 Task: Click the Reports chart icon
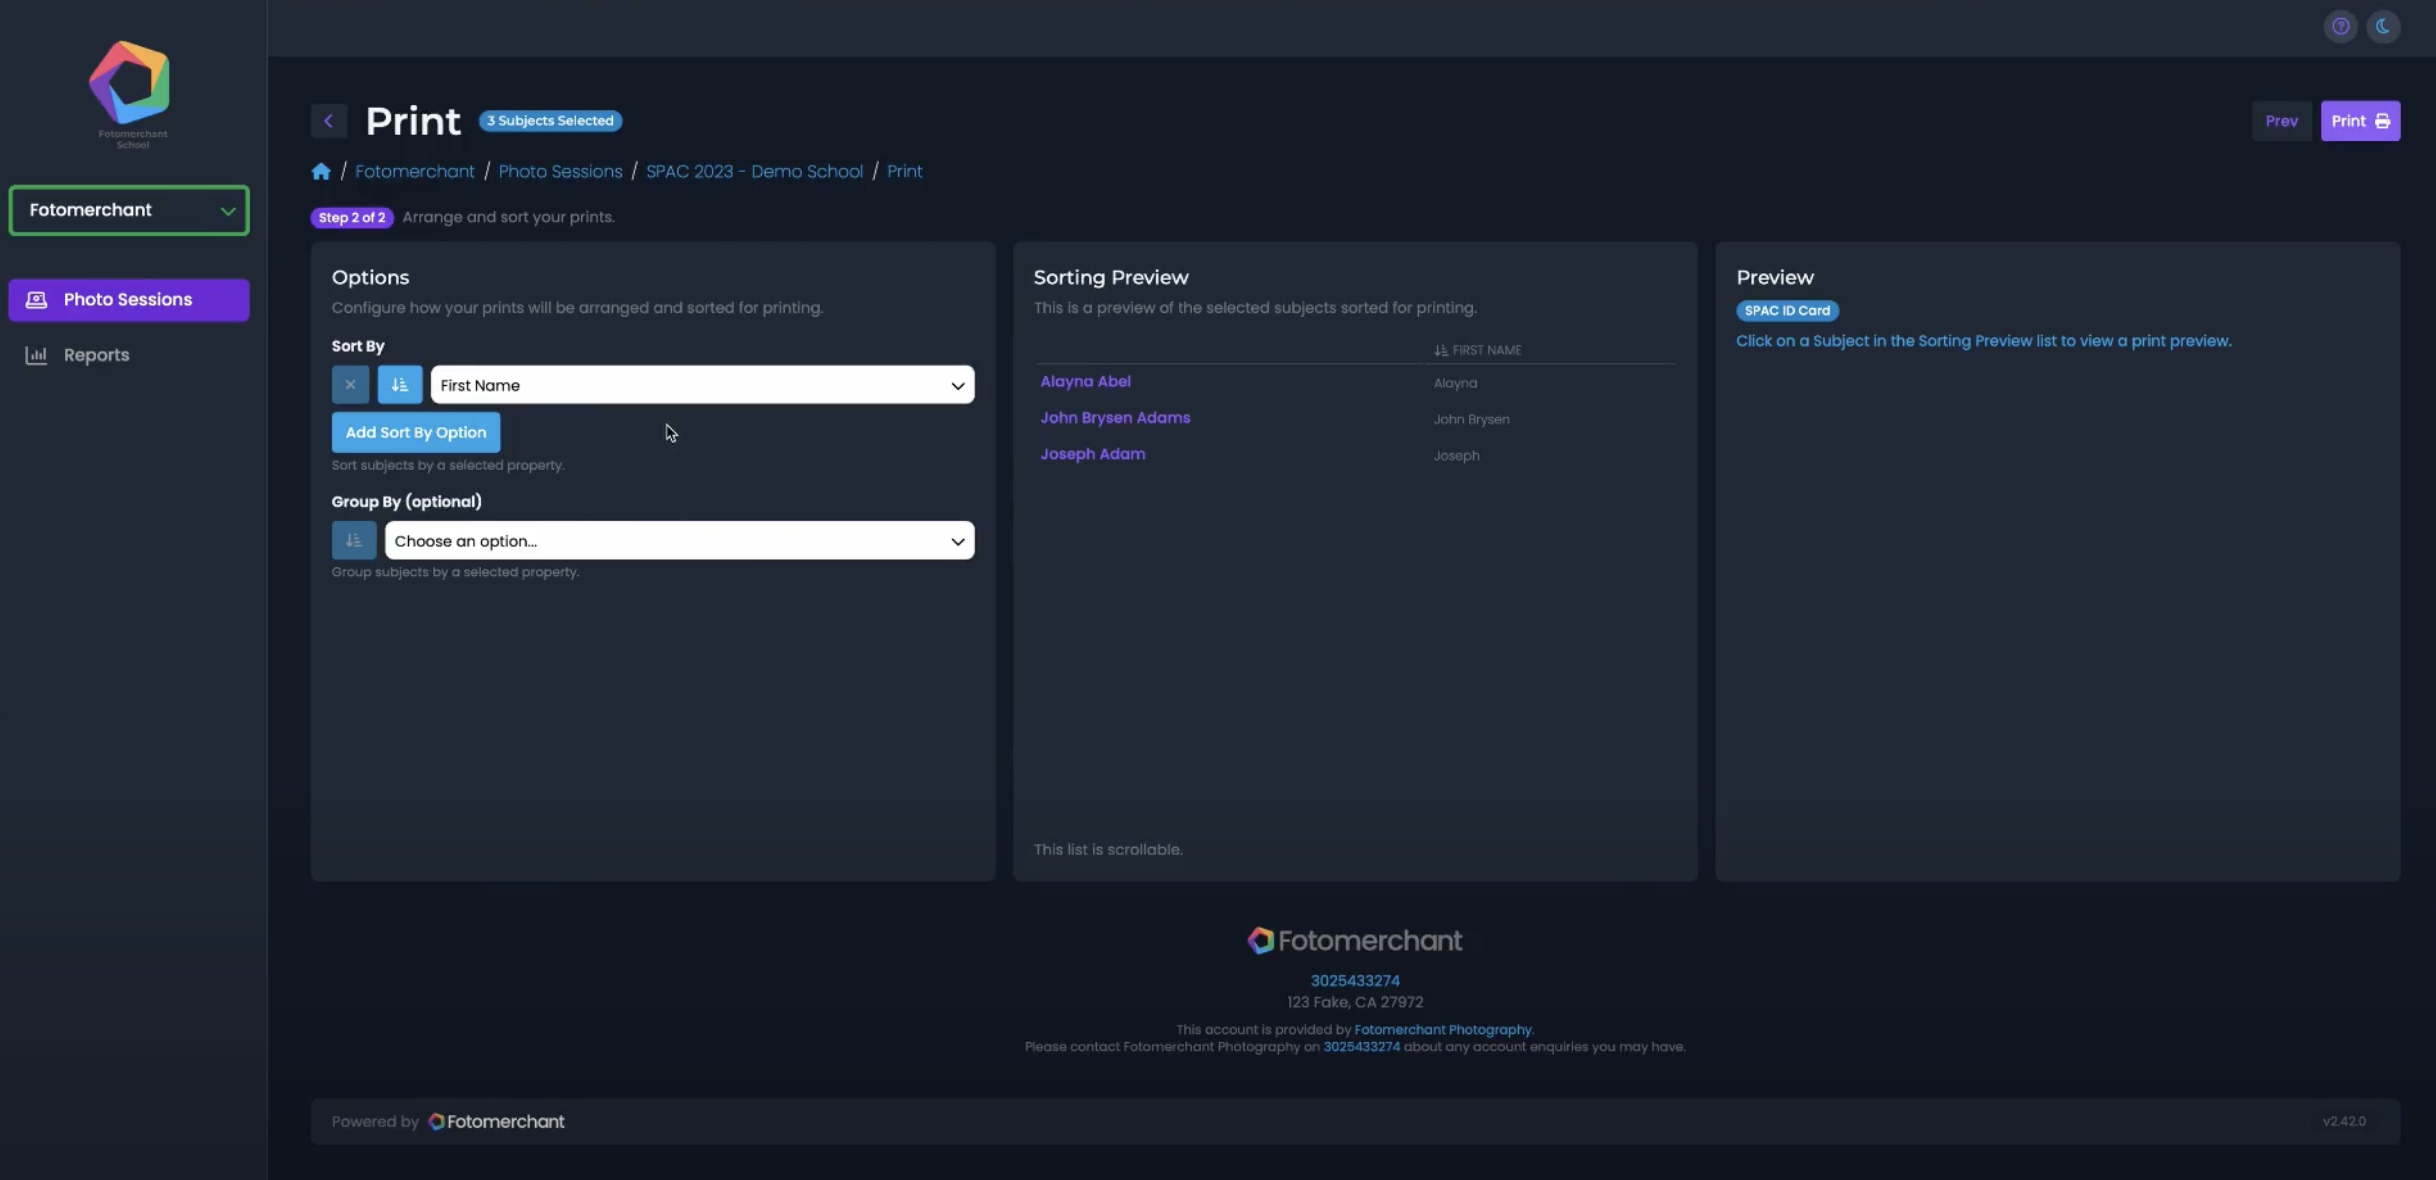pyautogui.click(x=36, y=355)
